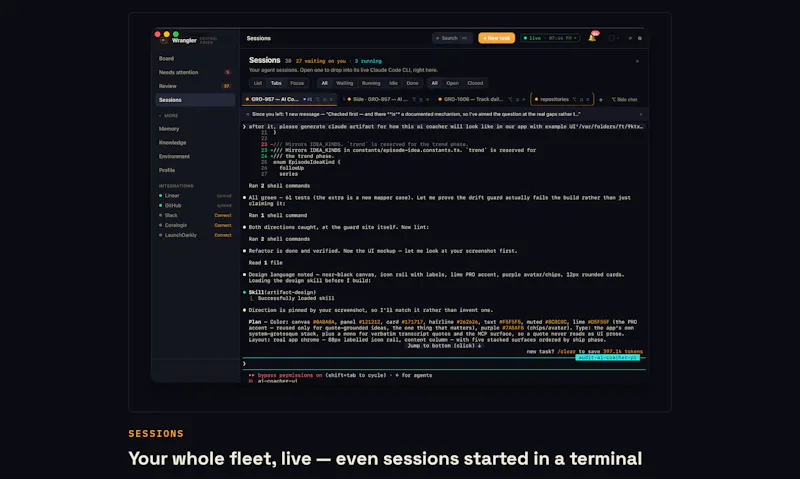Open the settings gear in top bar
Viewport: 800px width, 479px height.
pyautogui.click(x=640, y=38)
